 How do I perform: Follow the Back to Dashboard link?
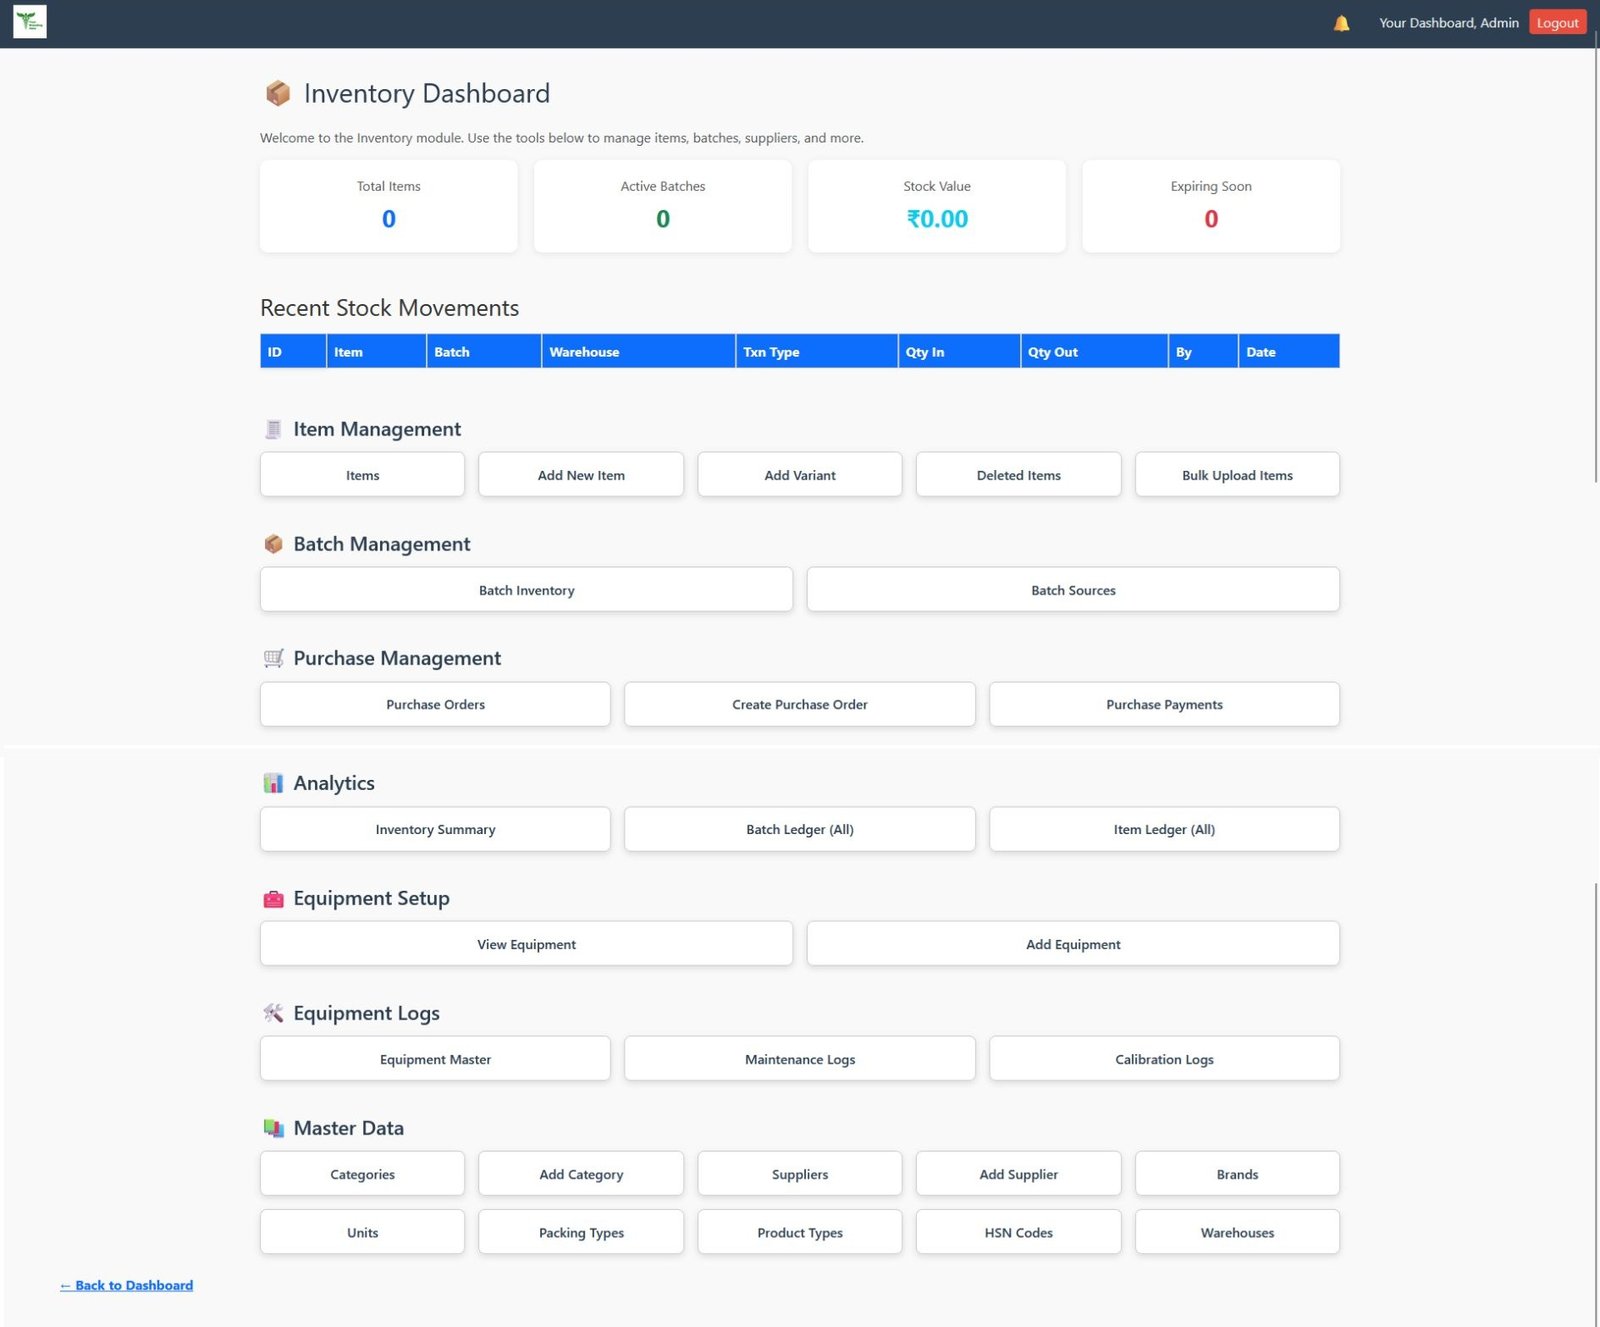coord(127,1285)
